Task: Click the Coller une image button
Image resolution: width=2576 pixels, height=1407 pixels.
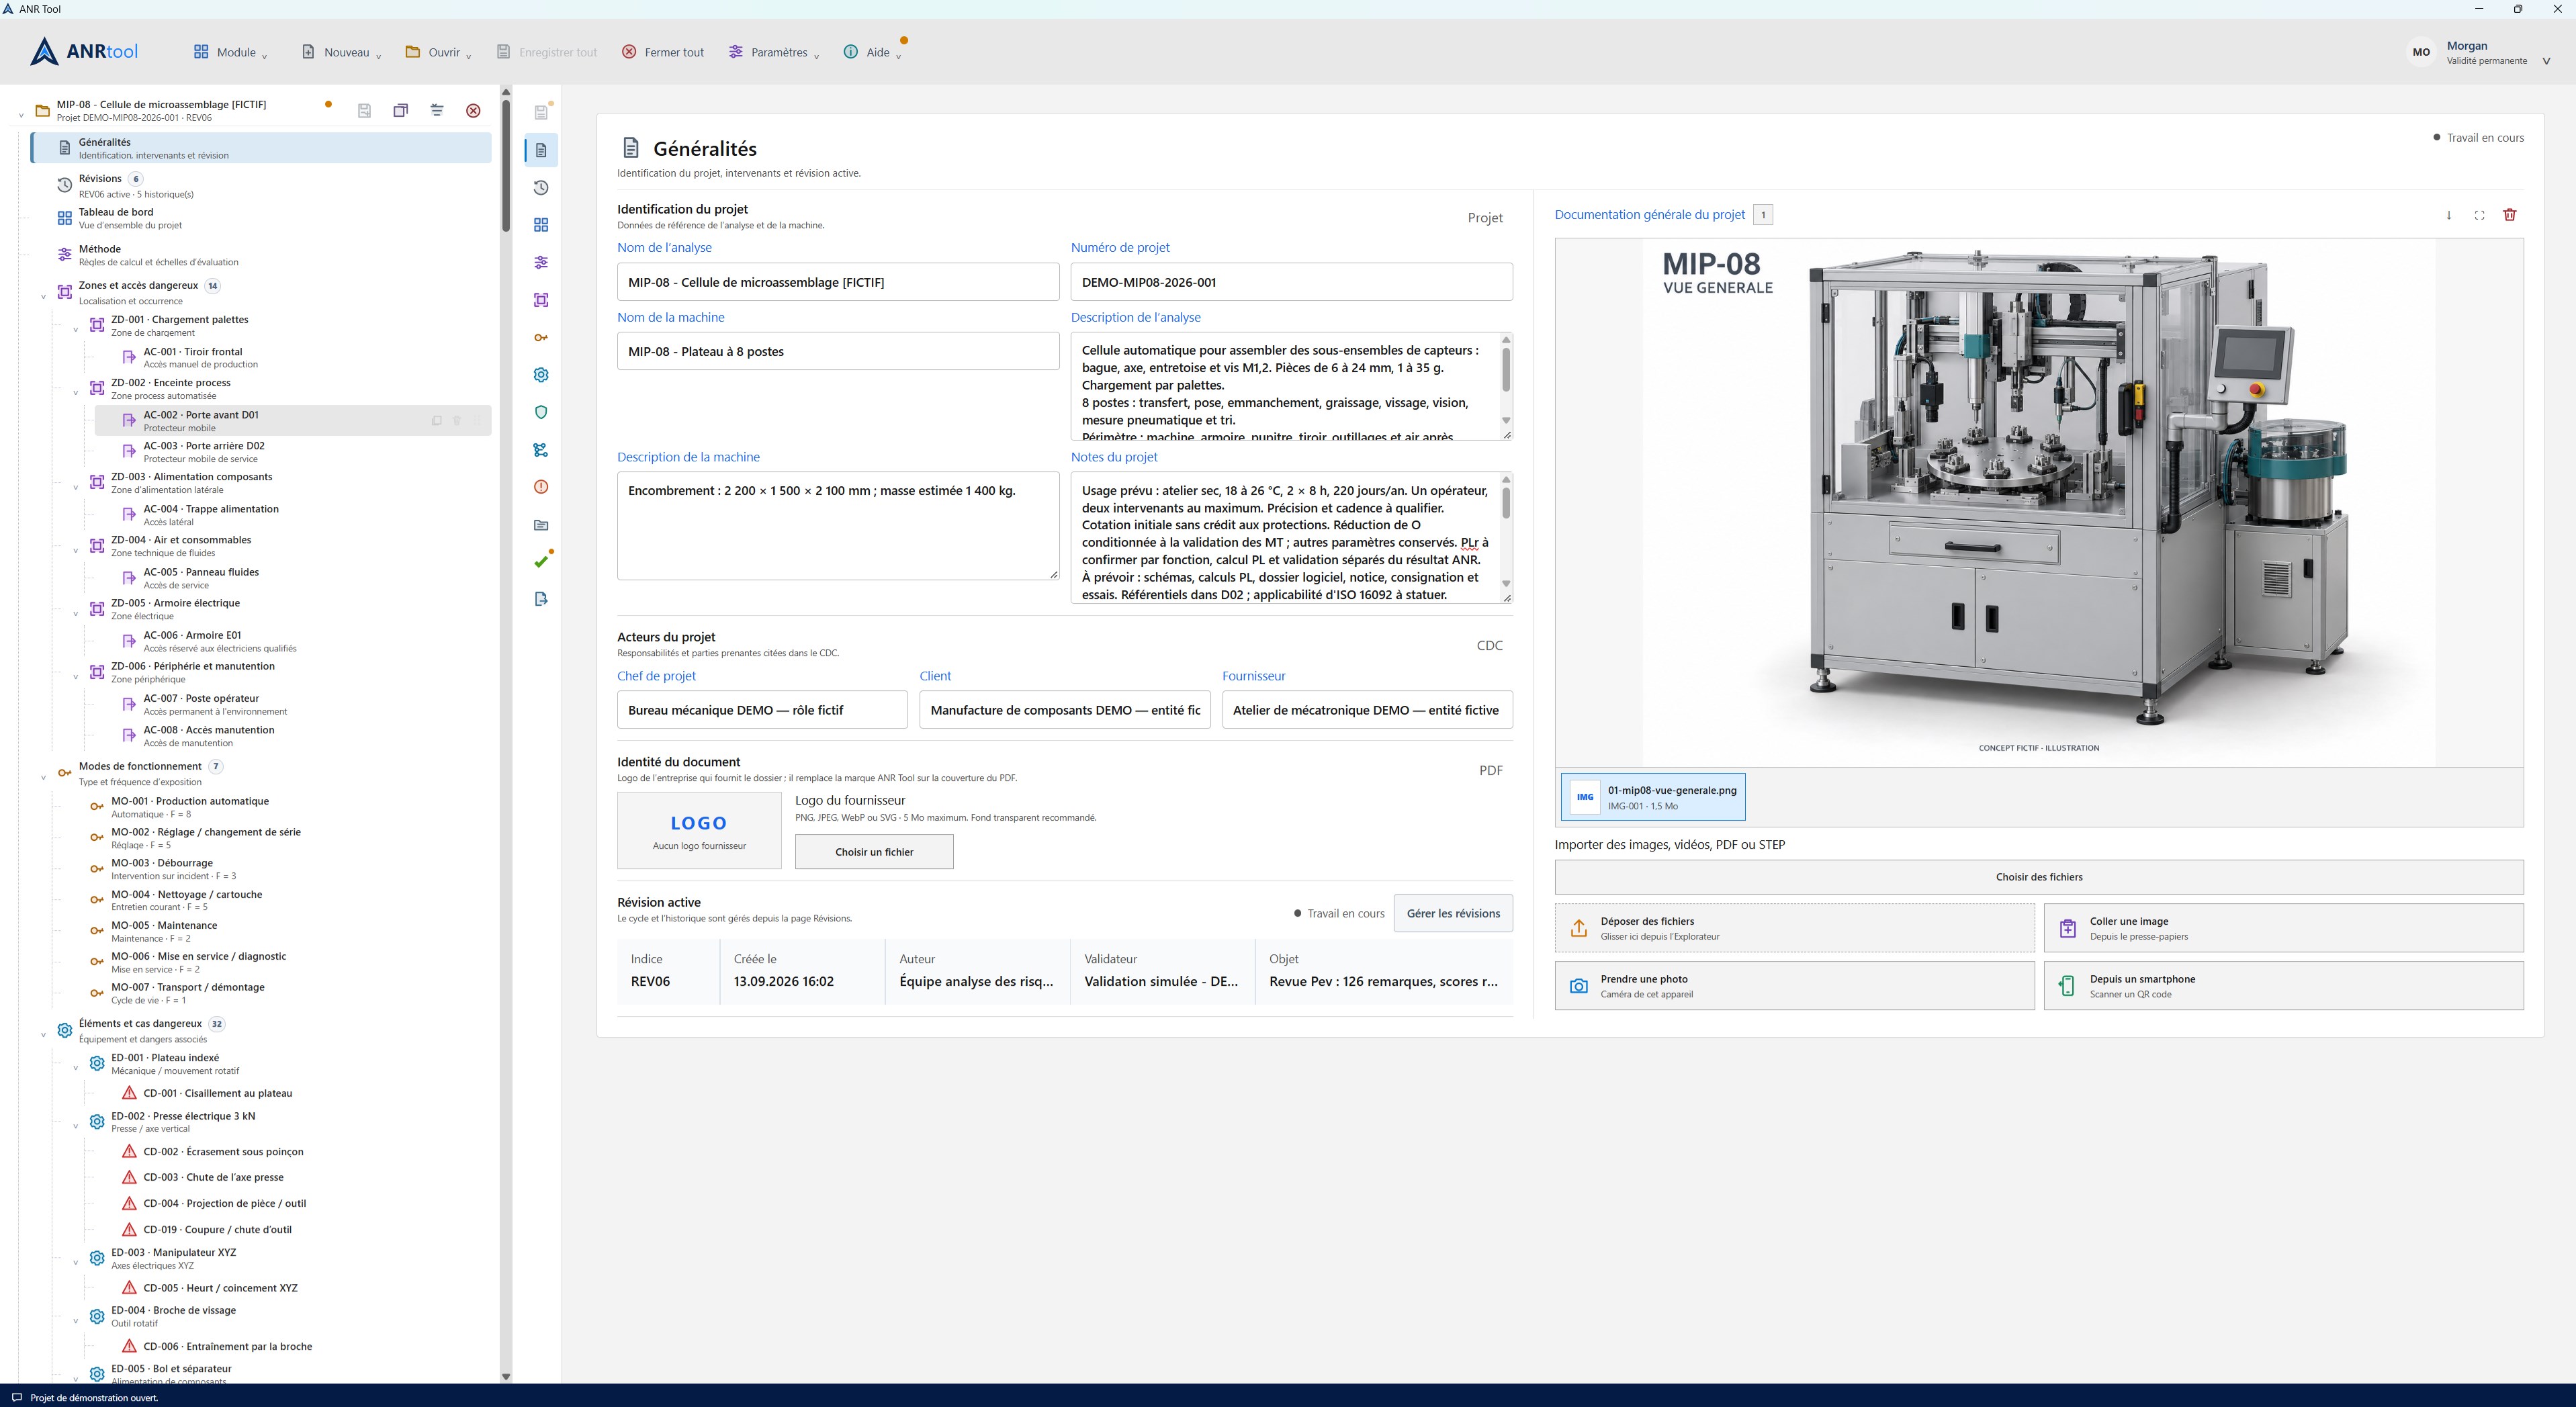Action: point(2283,928)
